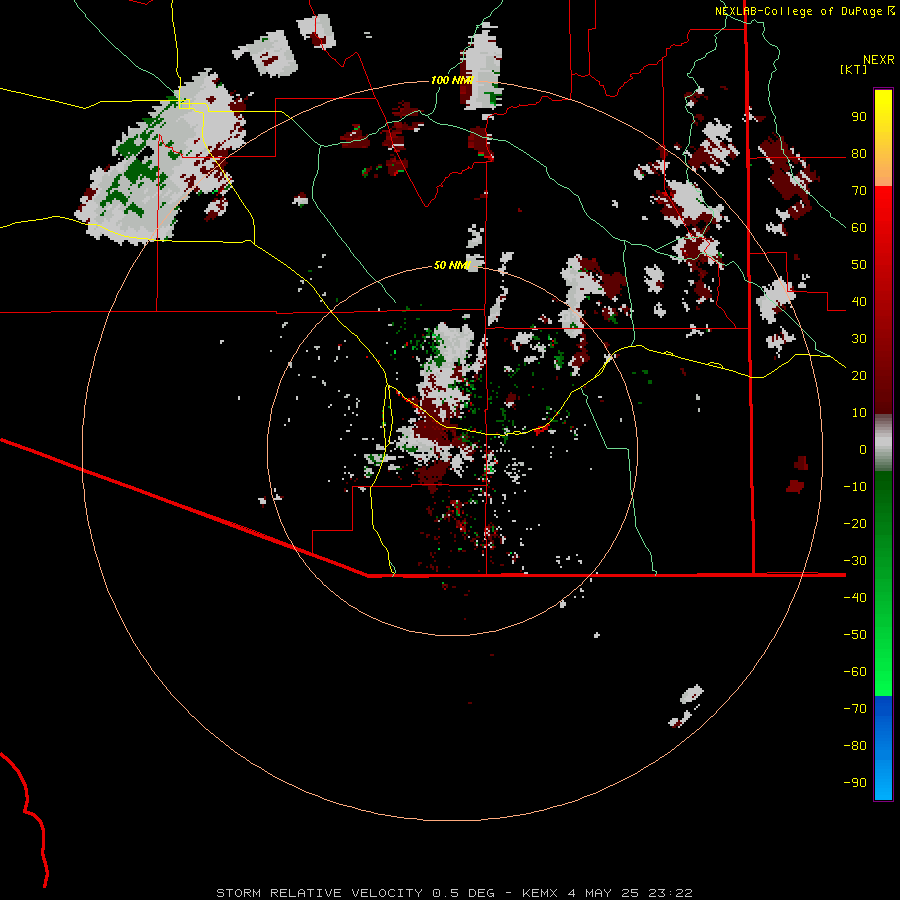Click the blue band of the color scale
Viewport: 900px width, 900px height.
tap(883, 748)
